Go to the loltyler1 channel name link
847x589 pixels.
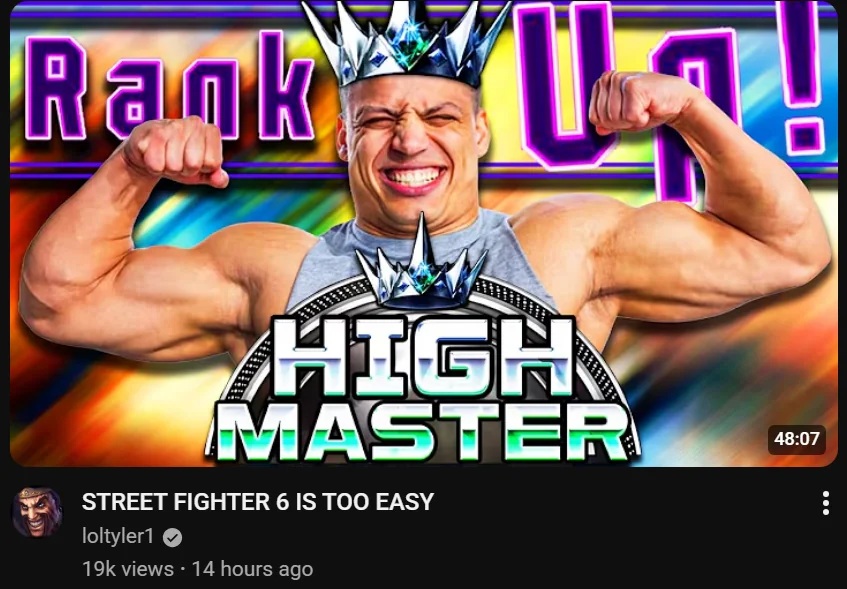[x=118, y=537]
